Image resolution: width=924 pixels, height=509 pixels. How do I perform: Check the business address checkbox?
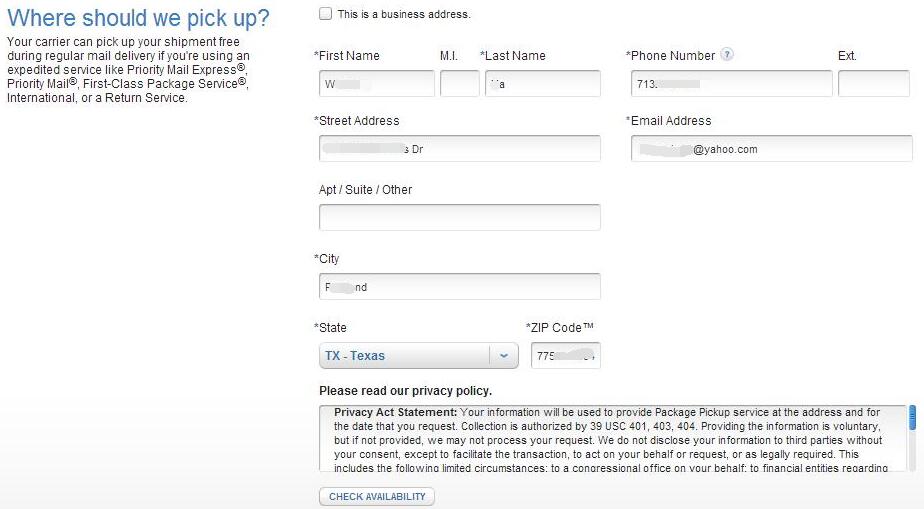pos(325,14)
